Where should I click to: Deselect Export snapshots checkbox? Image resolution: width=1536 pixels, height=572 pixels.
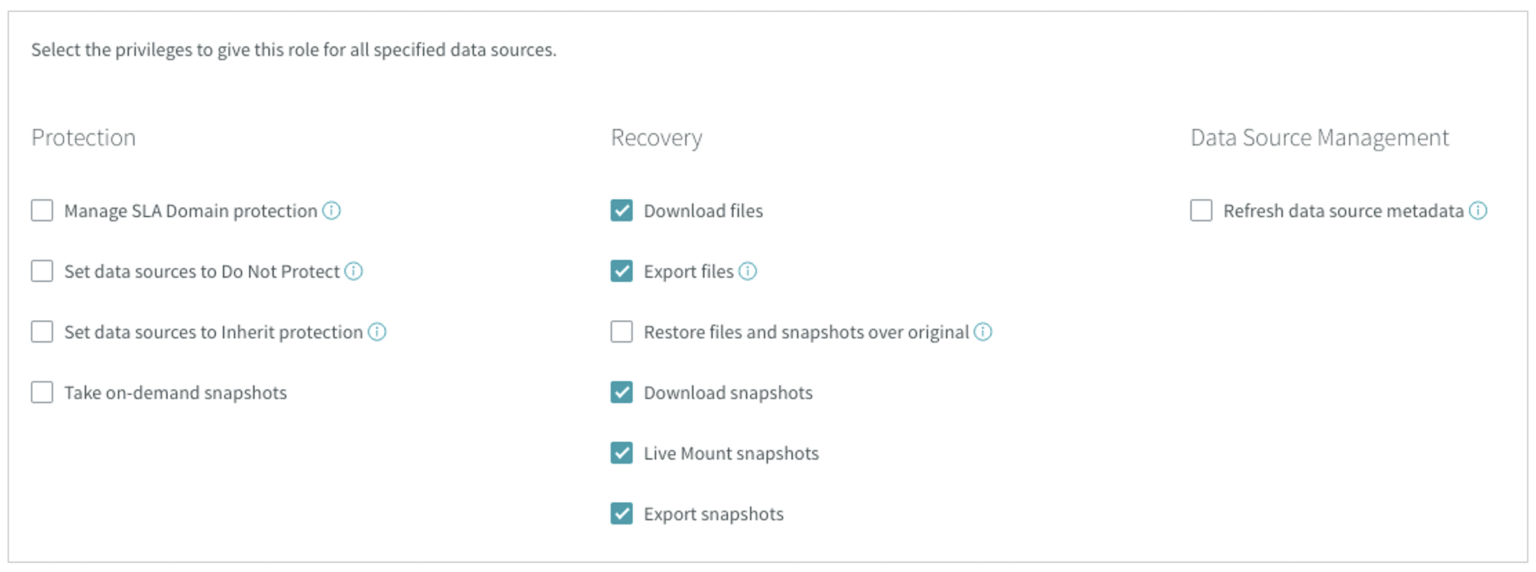point(622,514)
